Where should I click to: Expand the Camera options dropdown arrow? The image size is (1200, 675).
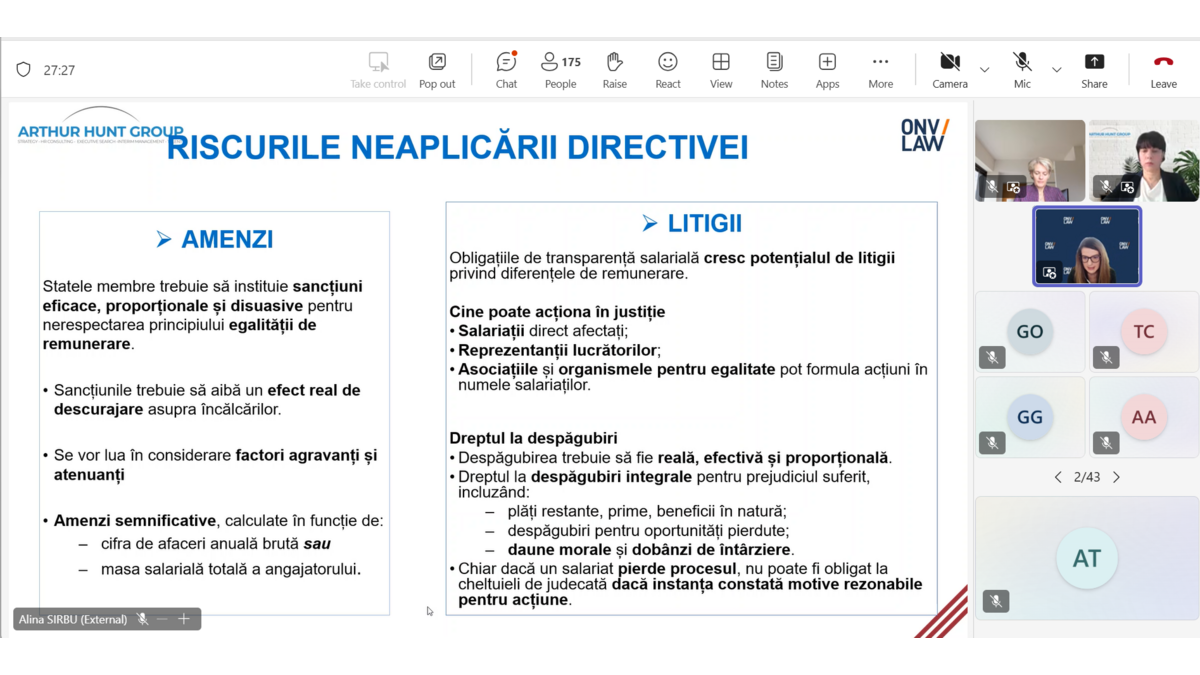(985, 70)
